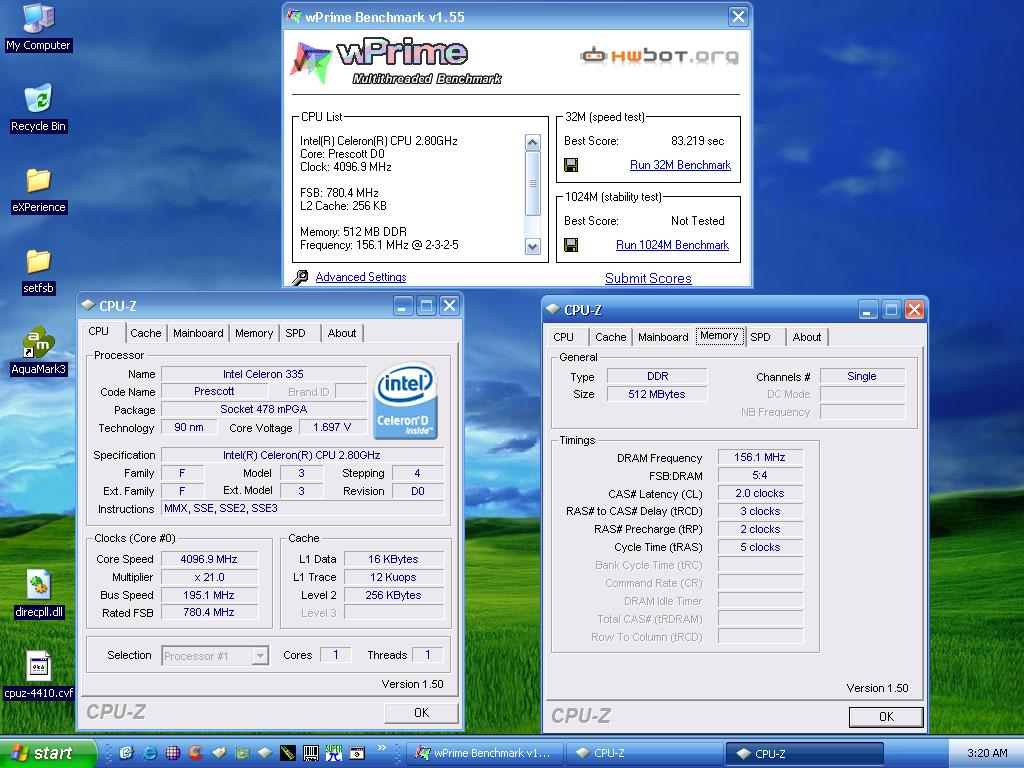Screen dimensions: 1024x768
Task: Click the purple grid quick launch icon
Action: (x=172, y=753)
